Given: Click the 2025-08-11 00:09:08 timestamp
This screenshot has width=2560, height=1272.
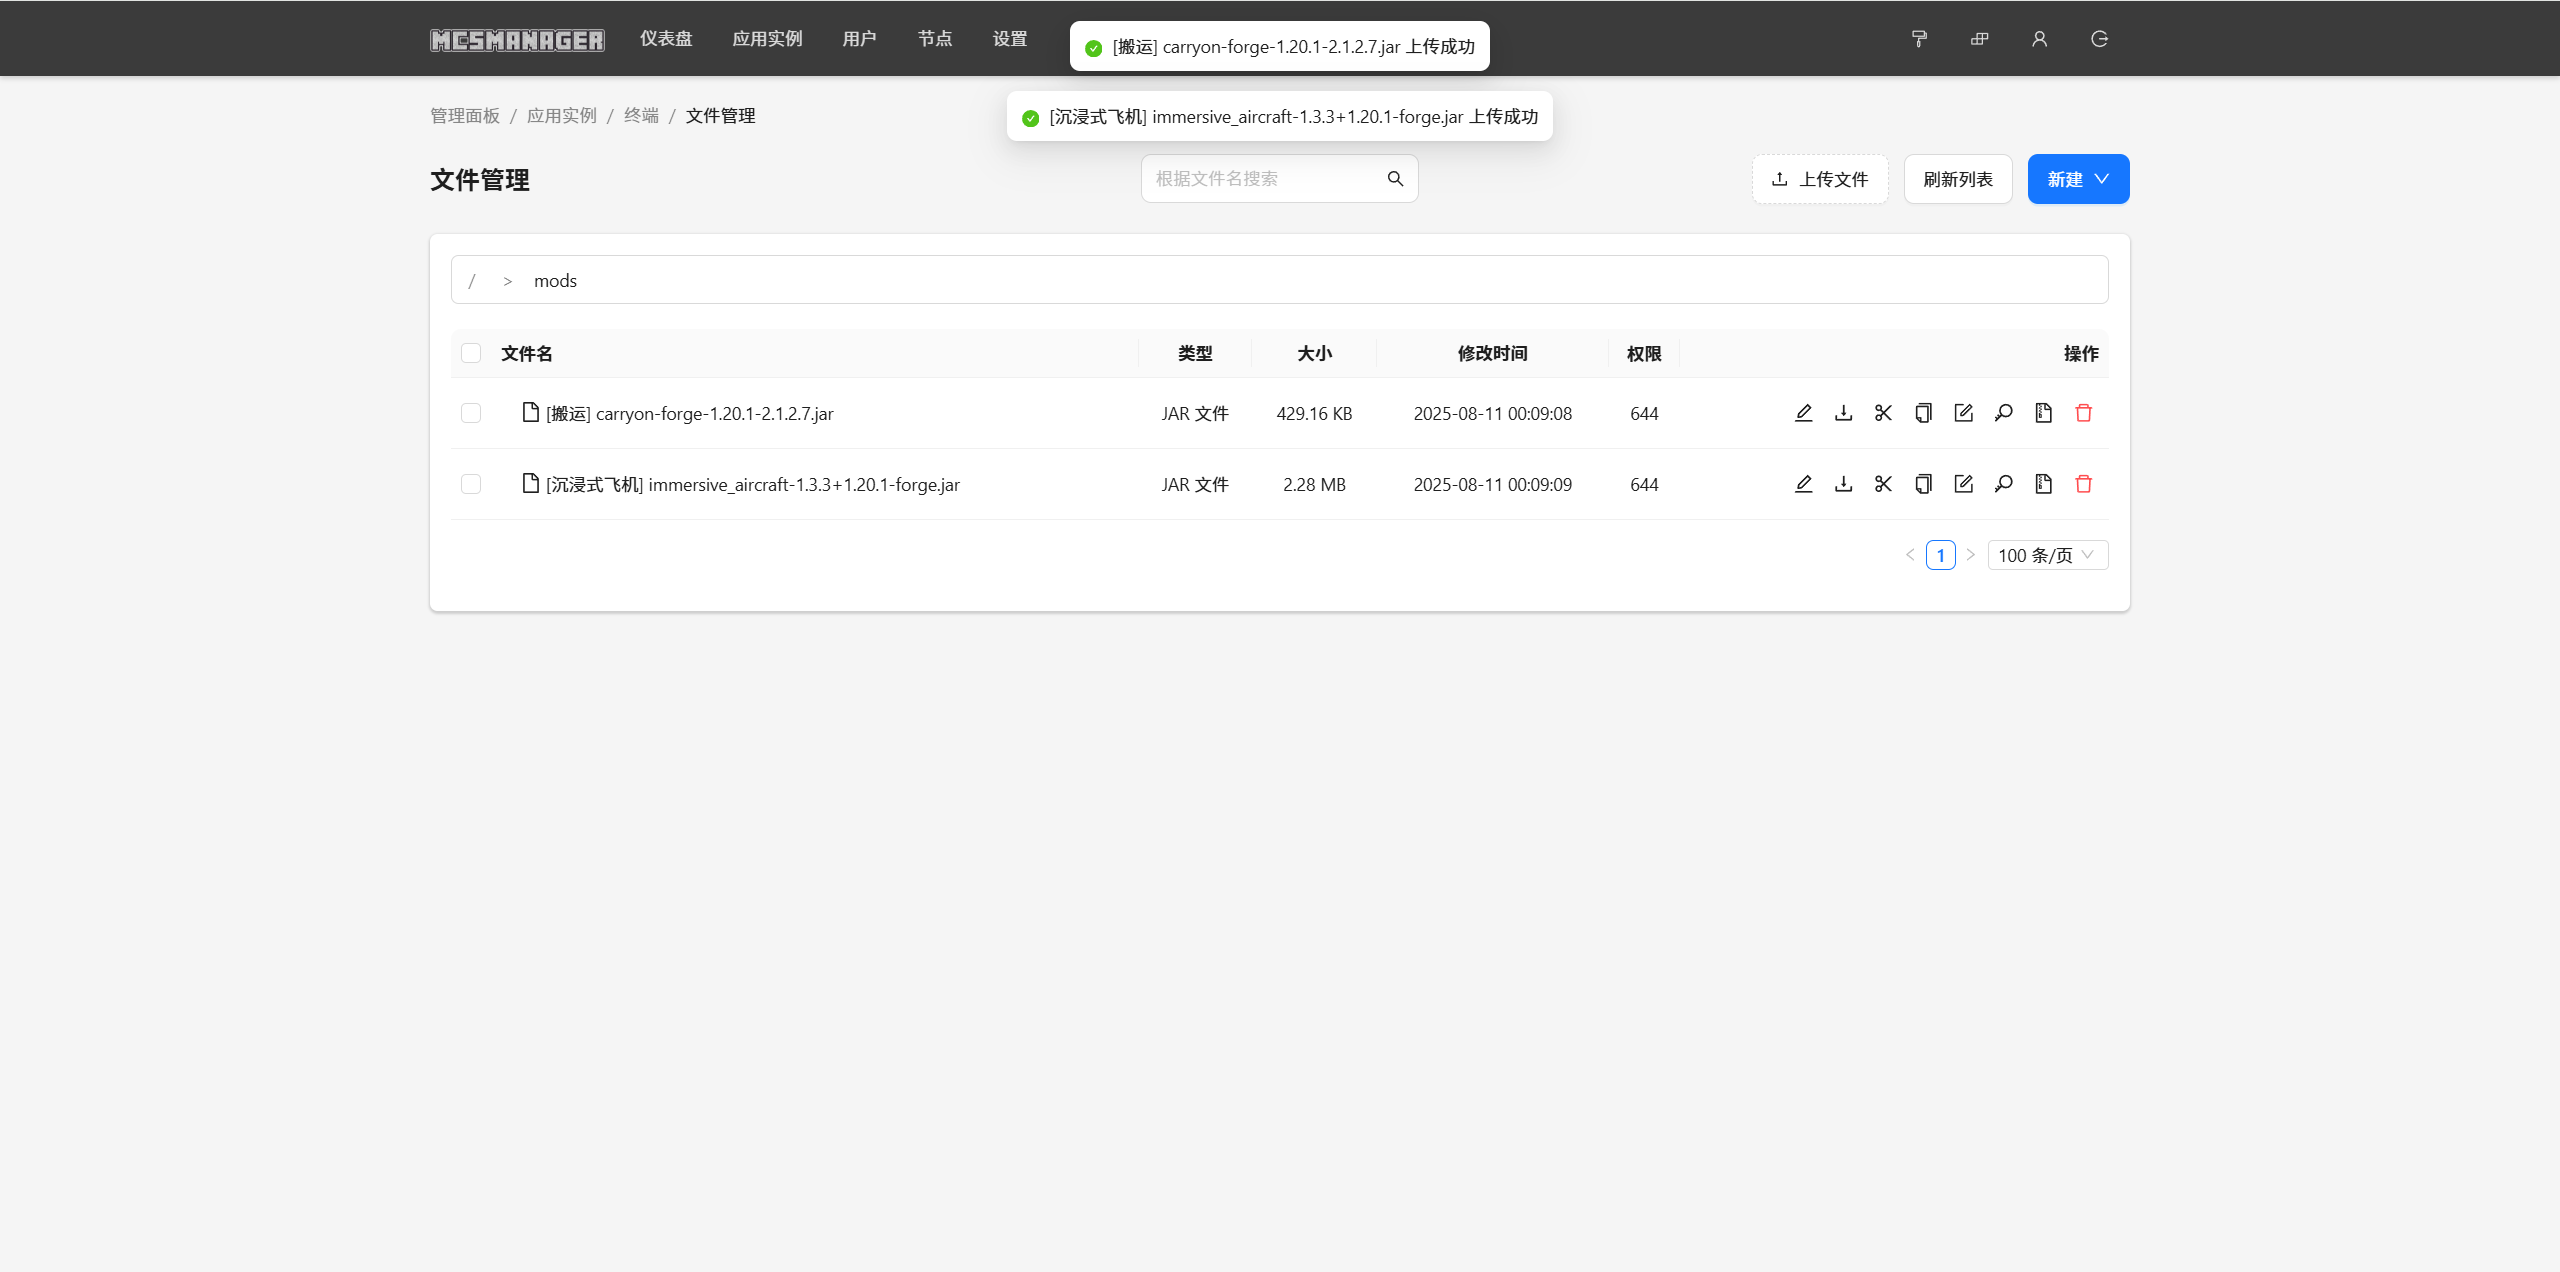Looking at the screenshot, I should coord(1492,414).
